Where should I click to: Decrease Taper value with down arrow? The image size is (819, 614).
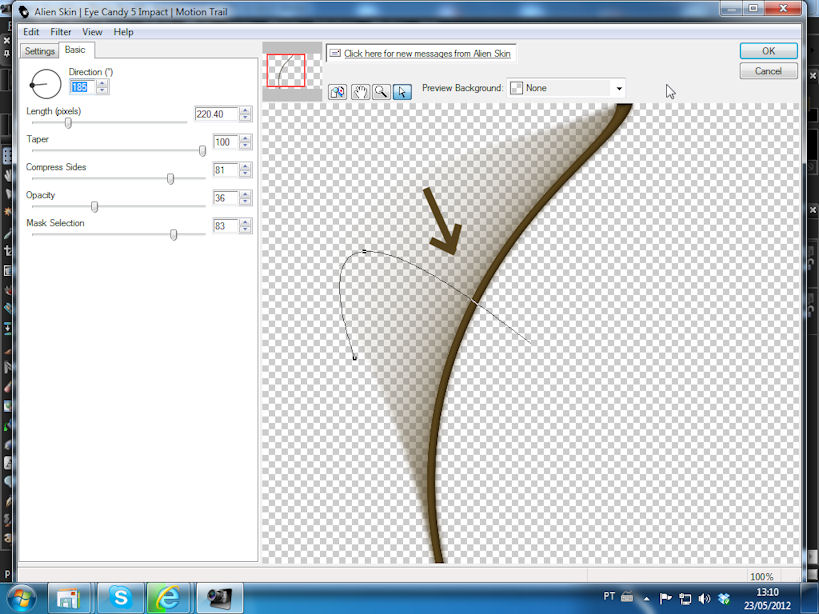pos(245,146)
